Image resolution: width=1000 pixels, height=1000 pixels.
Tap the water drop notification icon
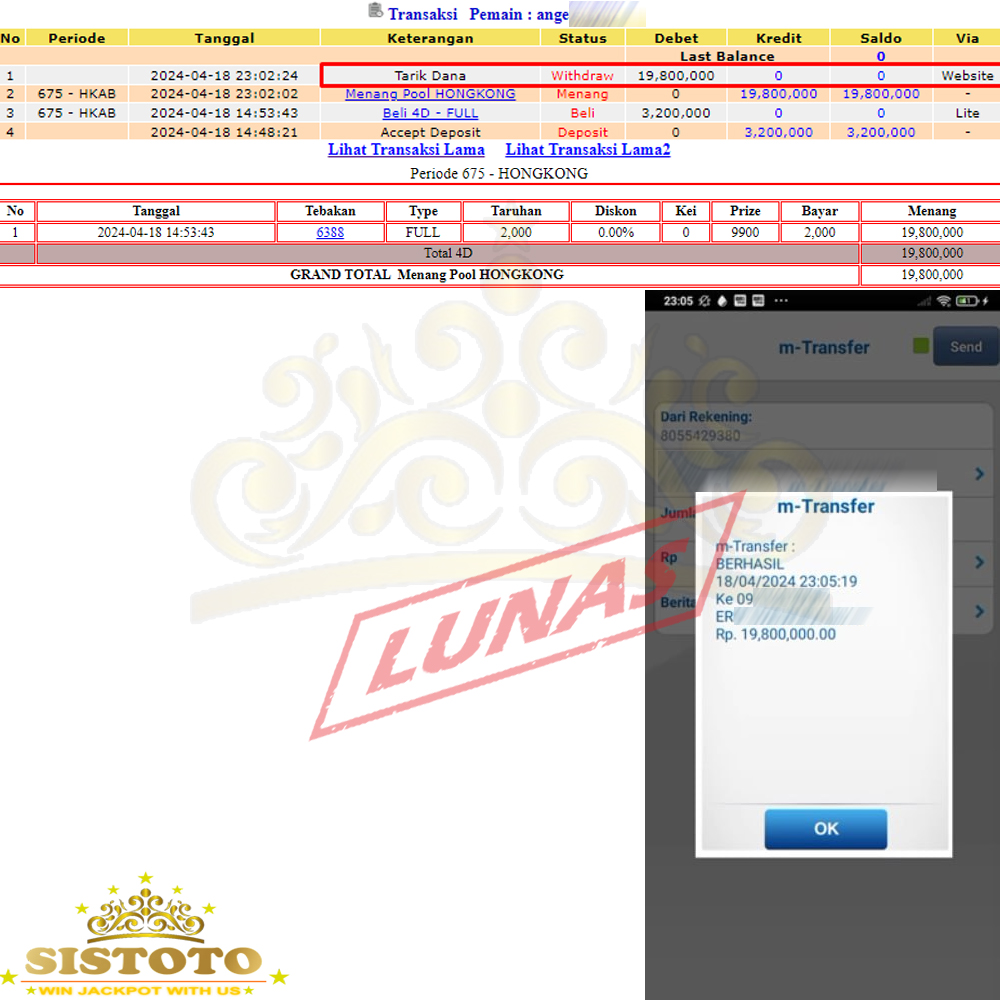point(723,300)
